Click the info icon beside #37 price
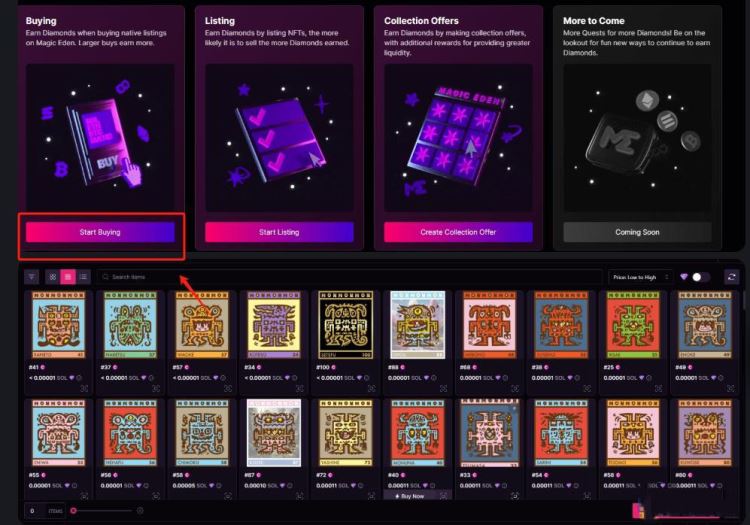Image resolution: width=750 pixels, height=525 pixels. pos(151,378)
